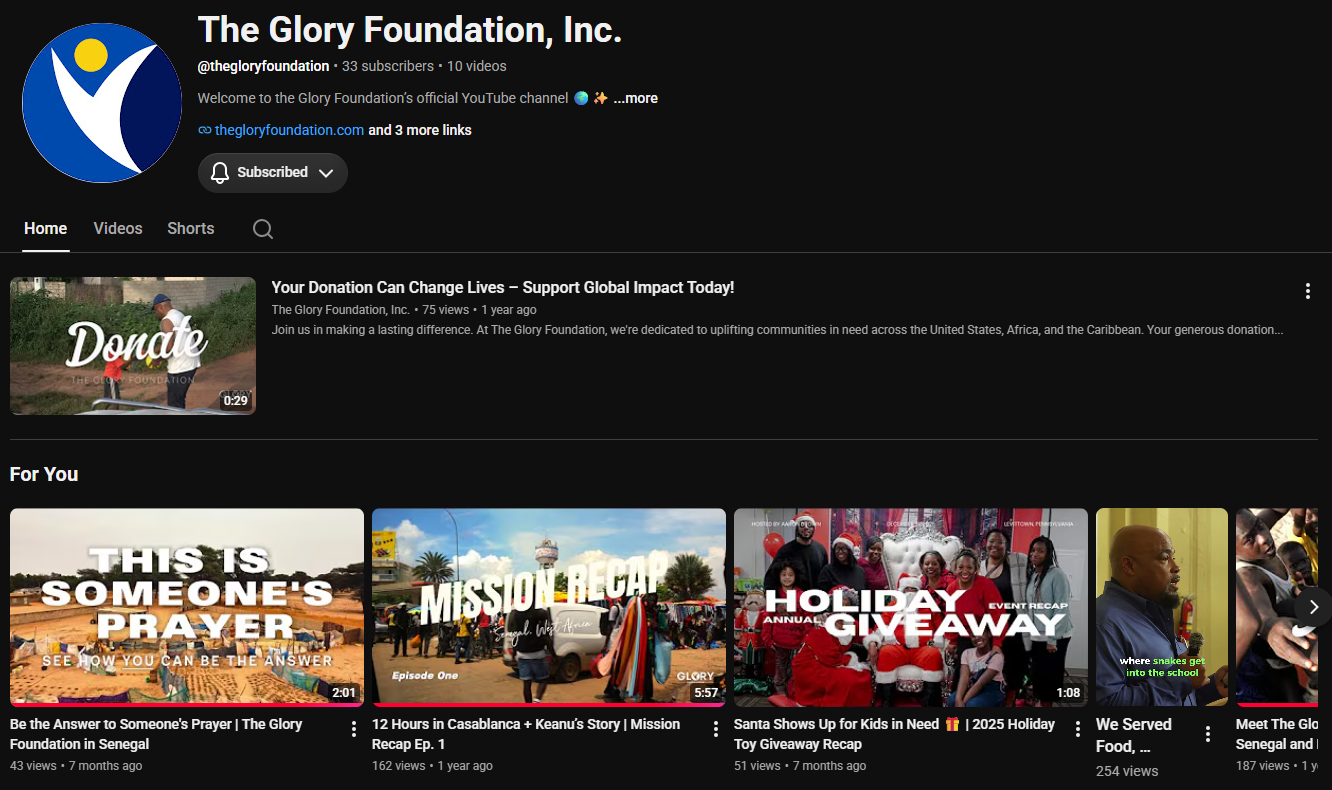Switch to the Home tab
1332x790 pixels.
[46, 228]
